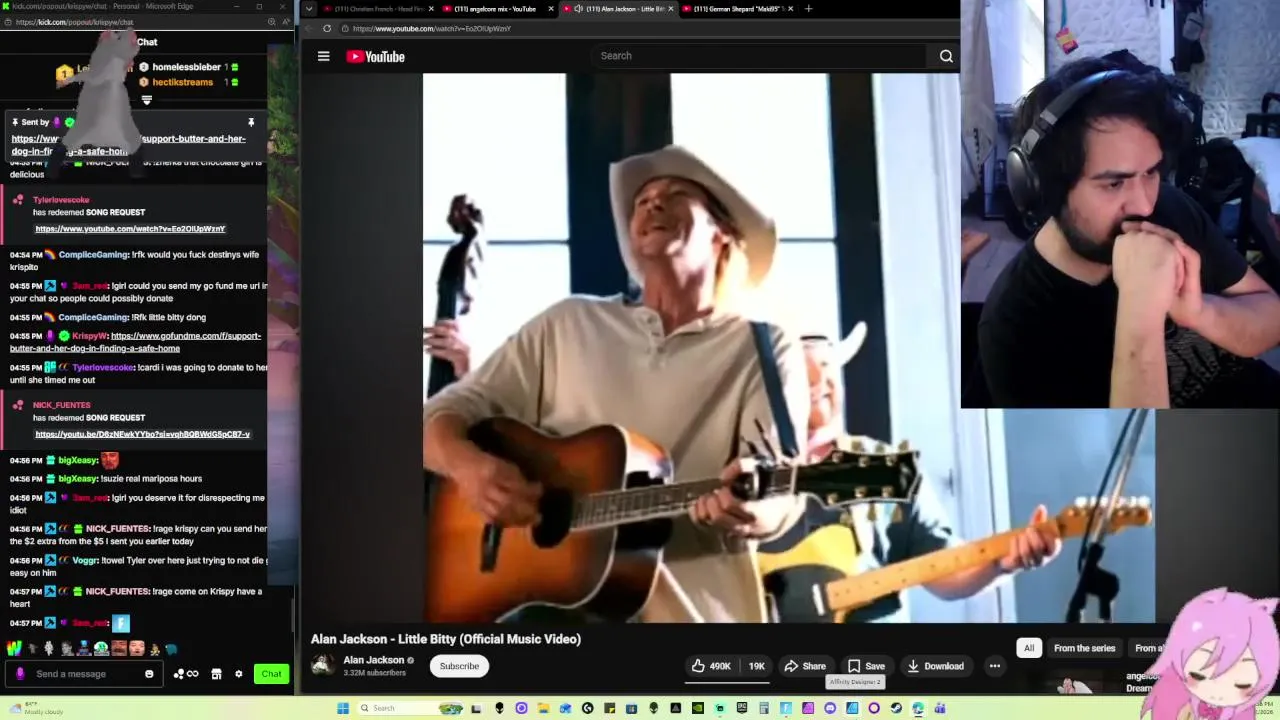Open Windows Start menu

[343, 708]
